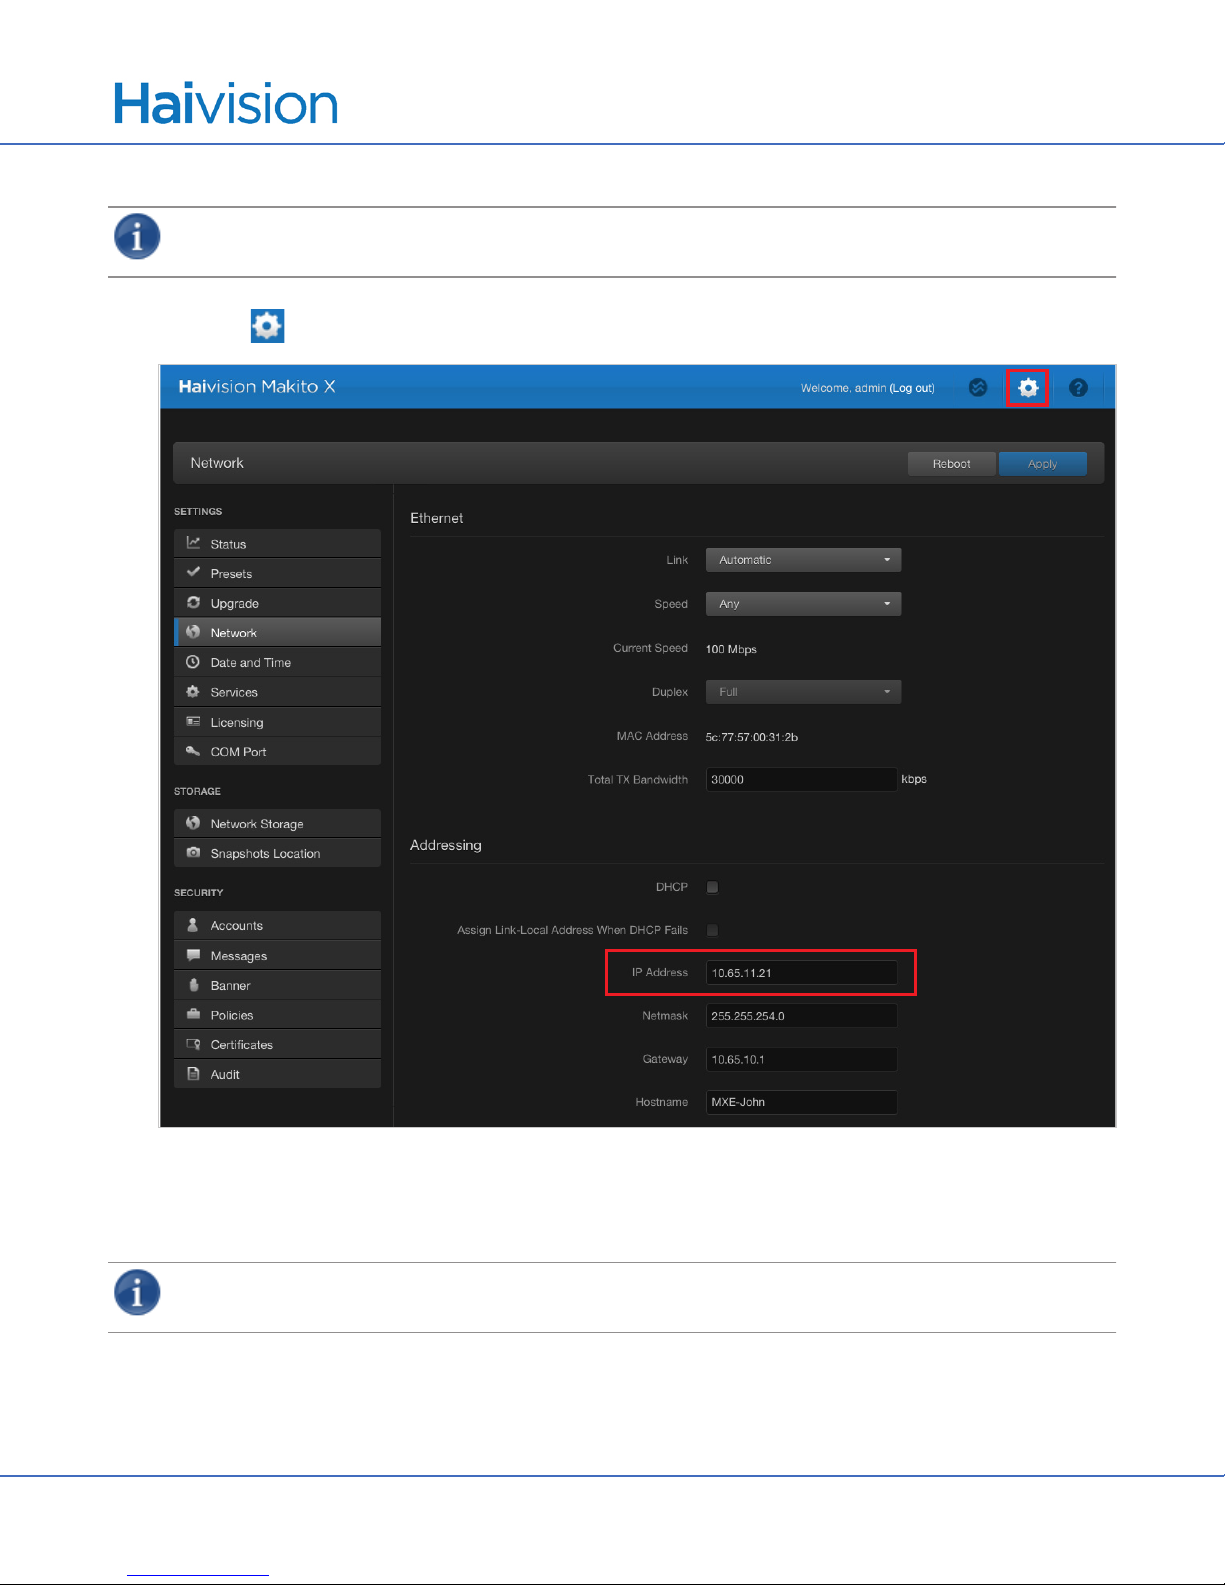Open the Speed dropdown set to Any
Screen dimensions: 1225x1585
(x=803, y=604)
